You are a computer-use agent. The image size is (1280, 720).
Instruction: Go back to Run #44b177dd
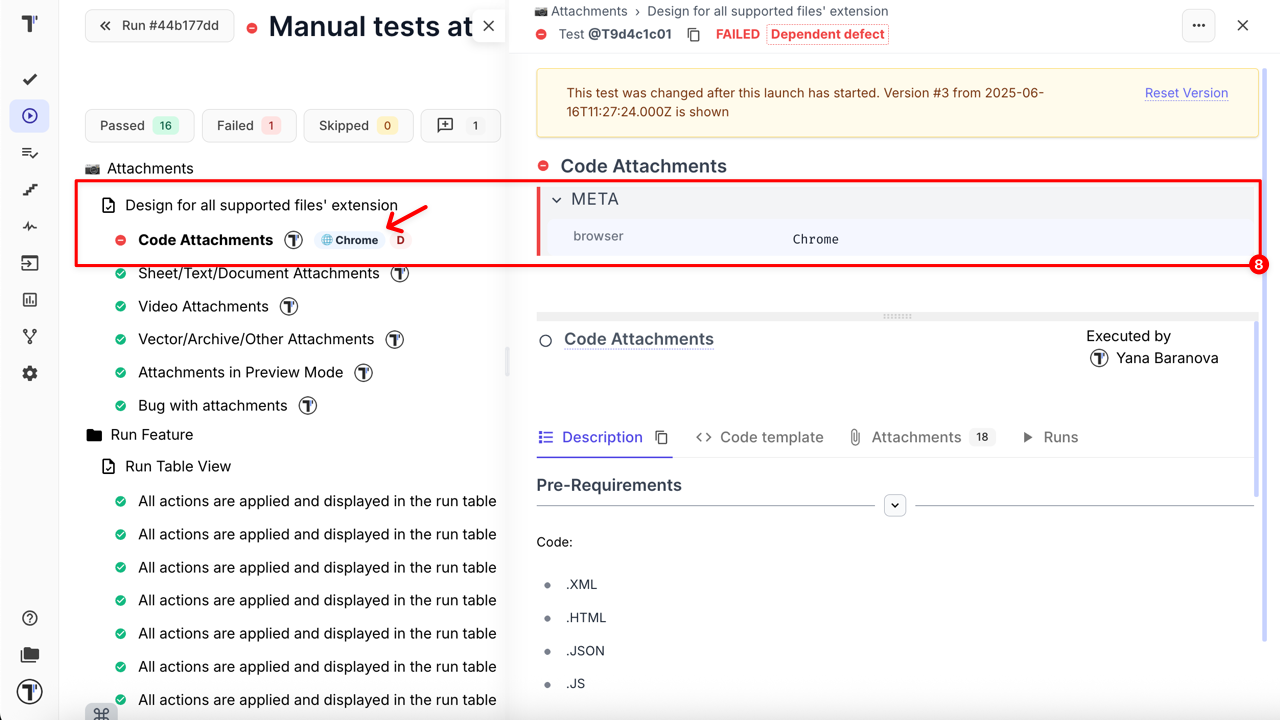click(x=160, y=26)
